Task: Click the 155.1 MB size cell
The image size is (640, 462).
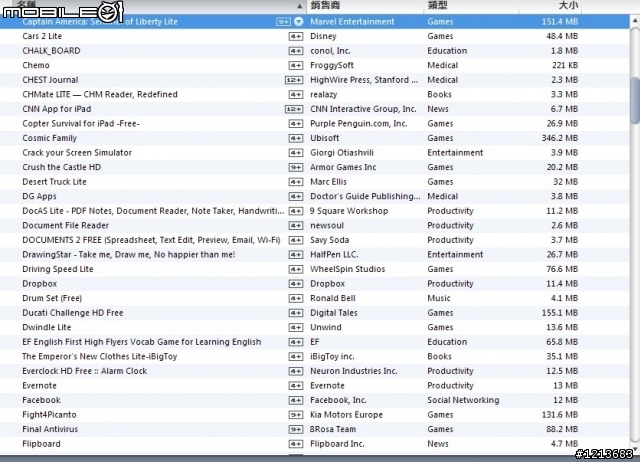Action: [560, 313]
